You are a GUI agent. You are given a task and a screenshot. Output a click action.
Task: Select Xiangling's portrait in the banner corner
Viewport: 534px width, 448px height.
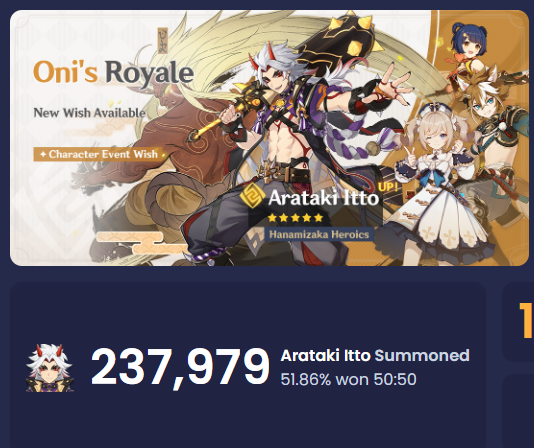point(468,43)
